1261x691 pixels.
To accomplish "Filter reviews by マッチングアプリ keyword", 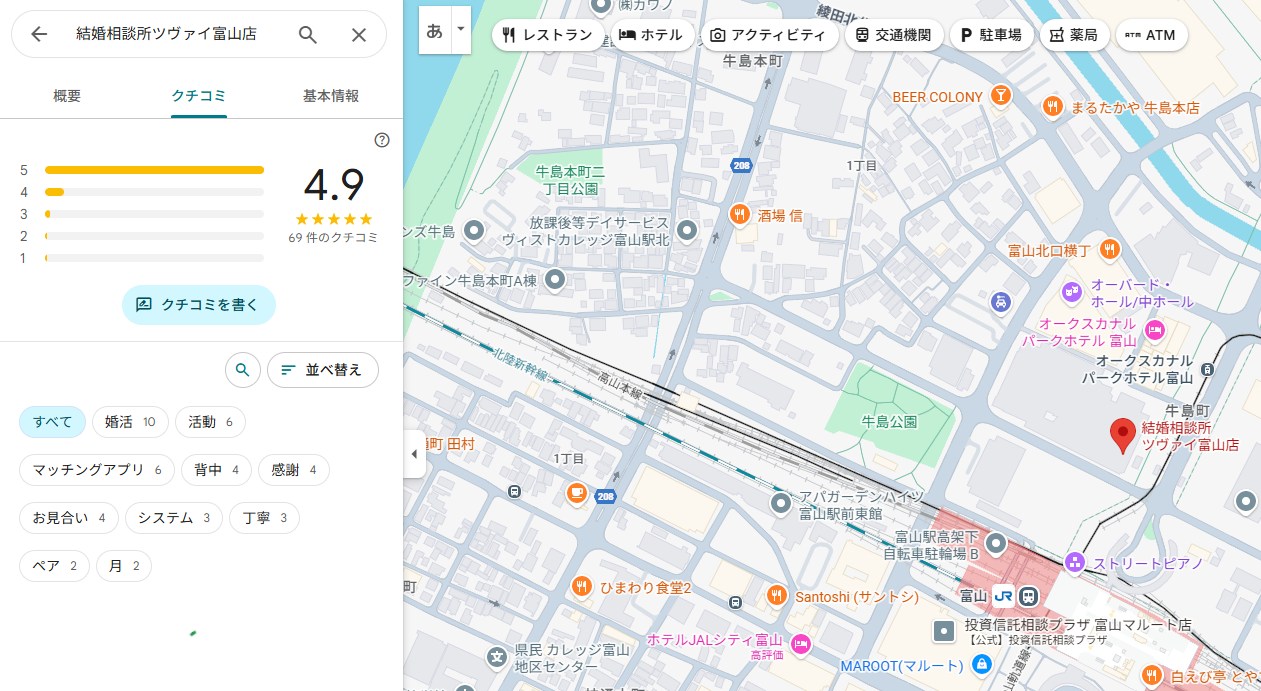I will tap(96, 470).
